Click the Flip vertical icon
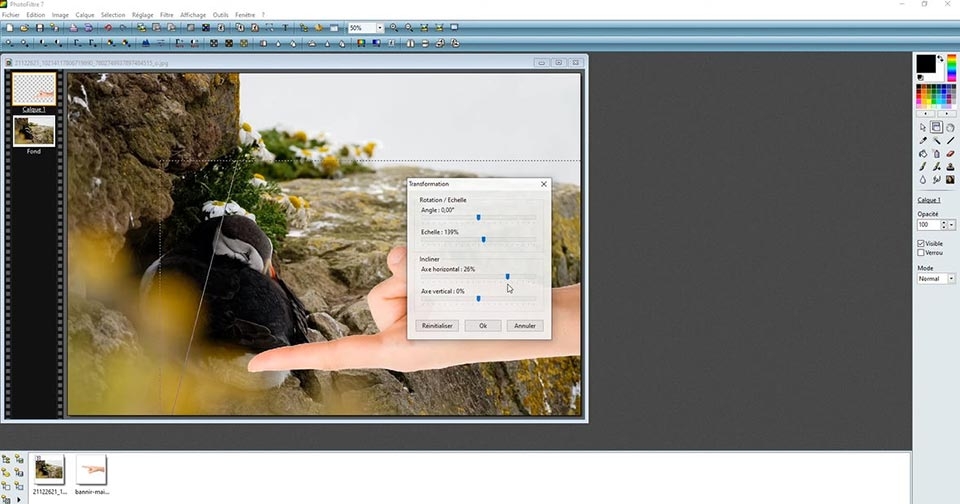Screen dimensions: 960x504 [425, 43]
